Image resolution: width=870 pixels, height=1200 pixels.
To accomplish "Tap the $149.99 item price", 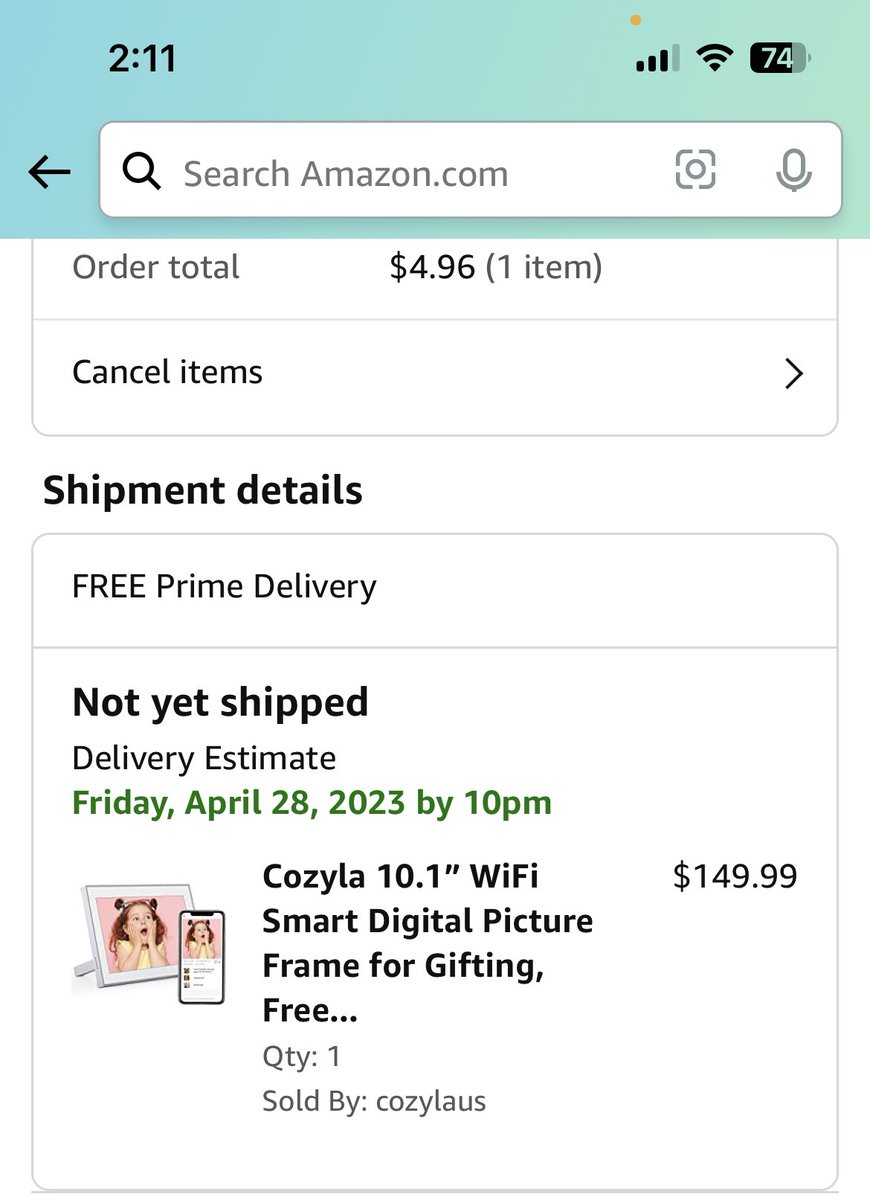I will coord(735,877).
